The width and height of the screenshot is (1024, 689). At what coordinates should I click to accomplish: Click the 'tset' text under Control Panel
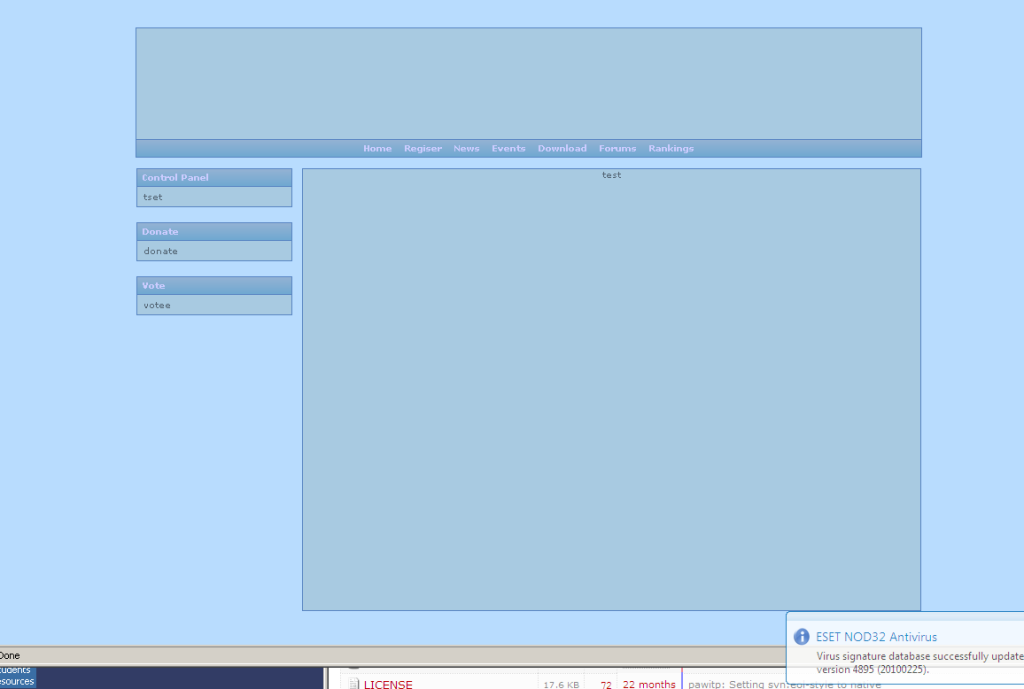[x=153, y=197]
